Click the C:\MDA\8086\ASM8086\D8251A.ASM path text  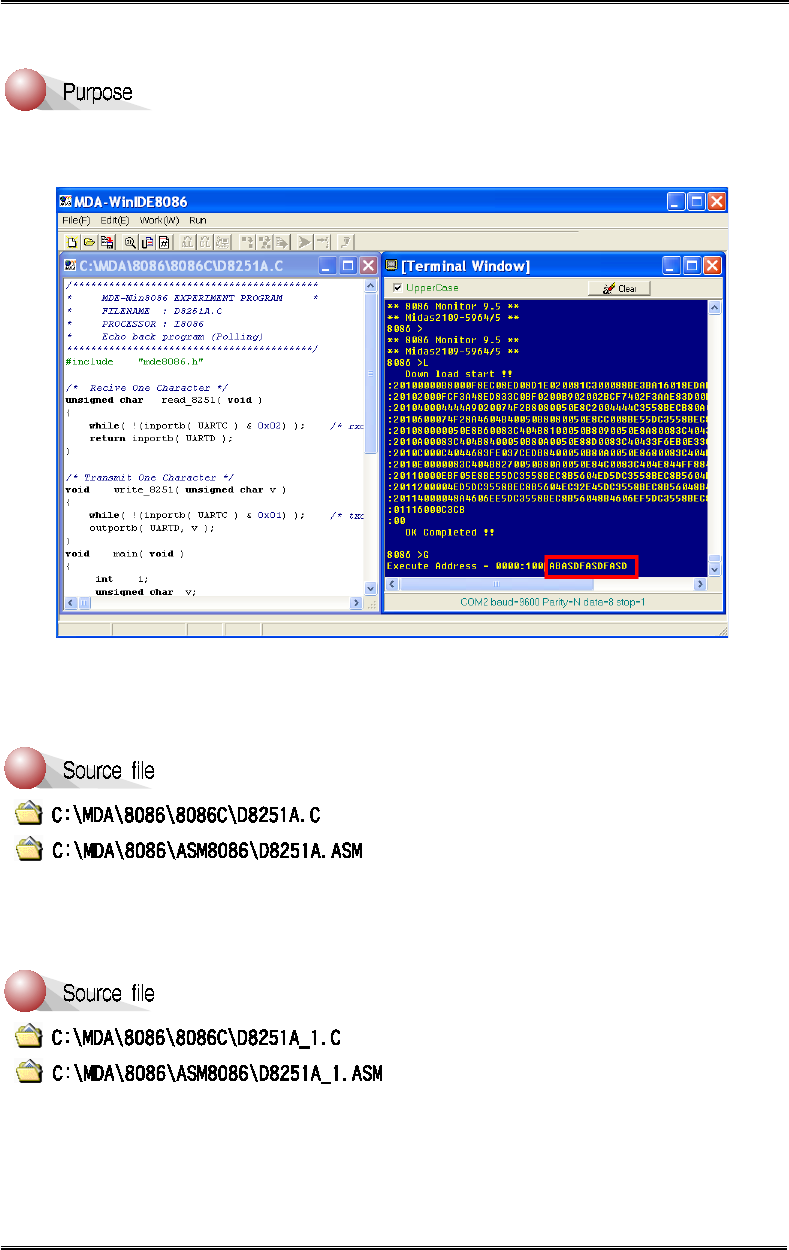[x=207, y=851]
